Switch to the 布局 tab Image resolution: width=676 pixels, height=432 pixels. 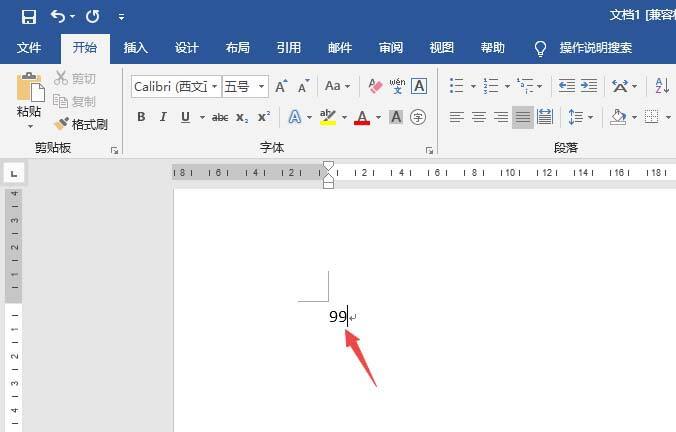238,47
